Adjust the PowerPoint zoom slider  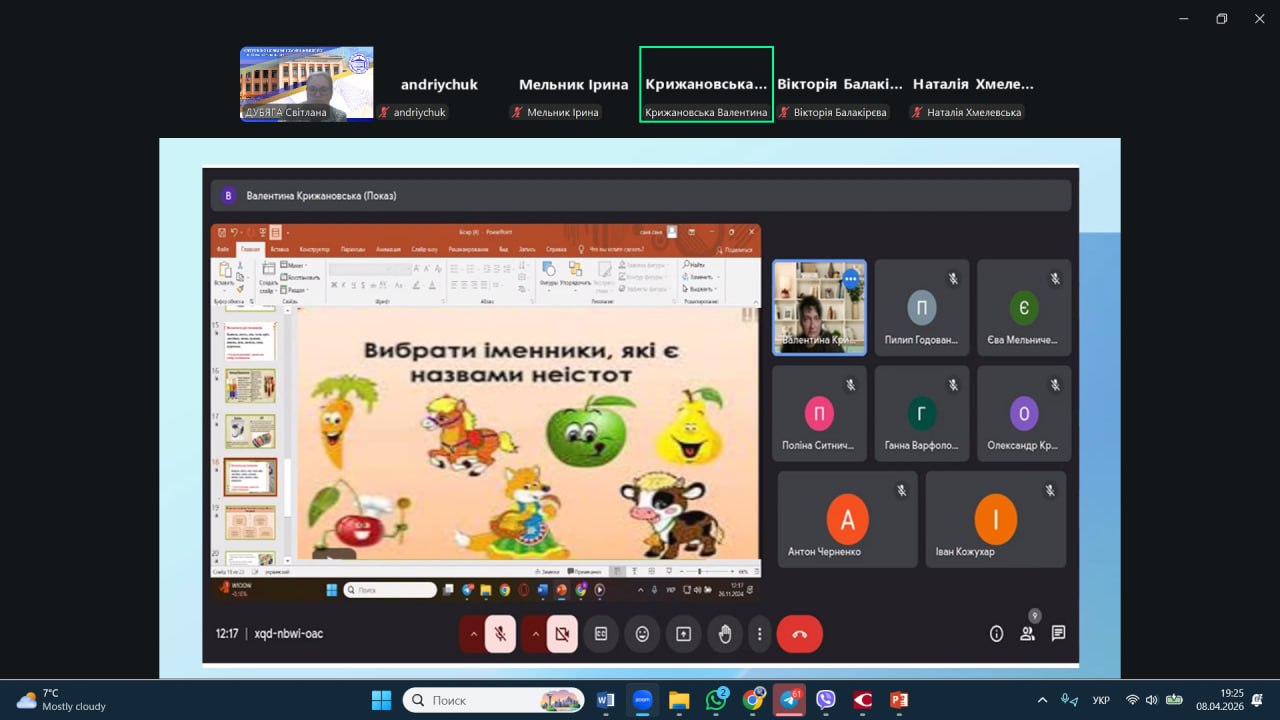point(699,571)
